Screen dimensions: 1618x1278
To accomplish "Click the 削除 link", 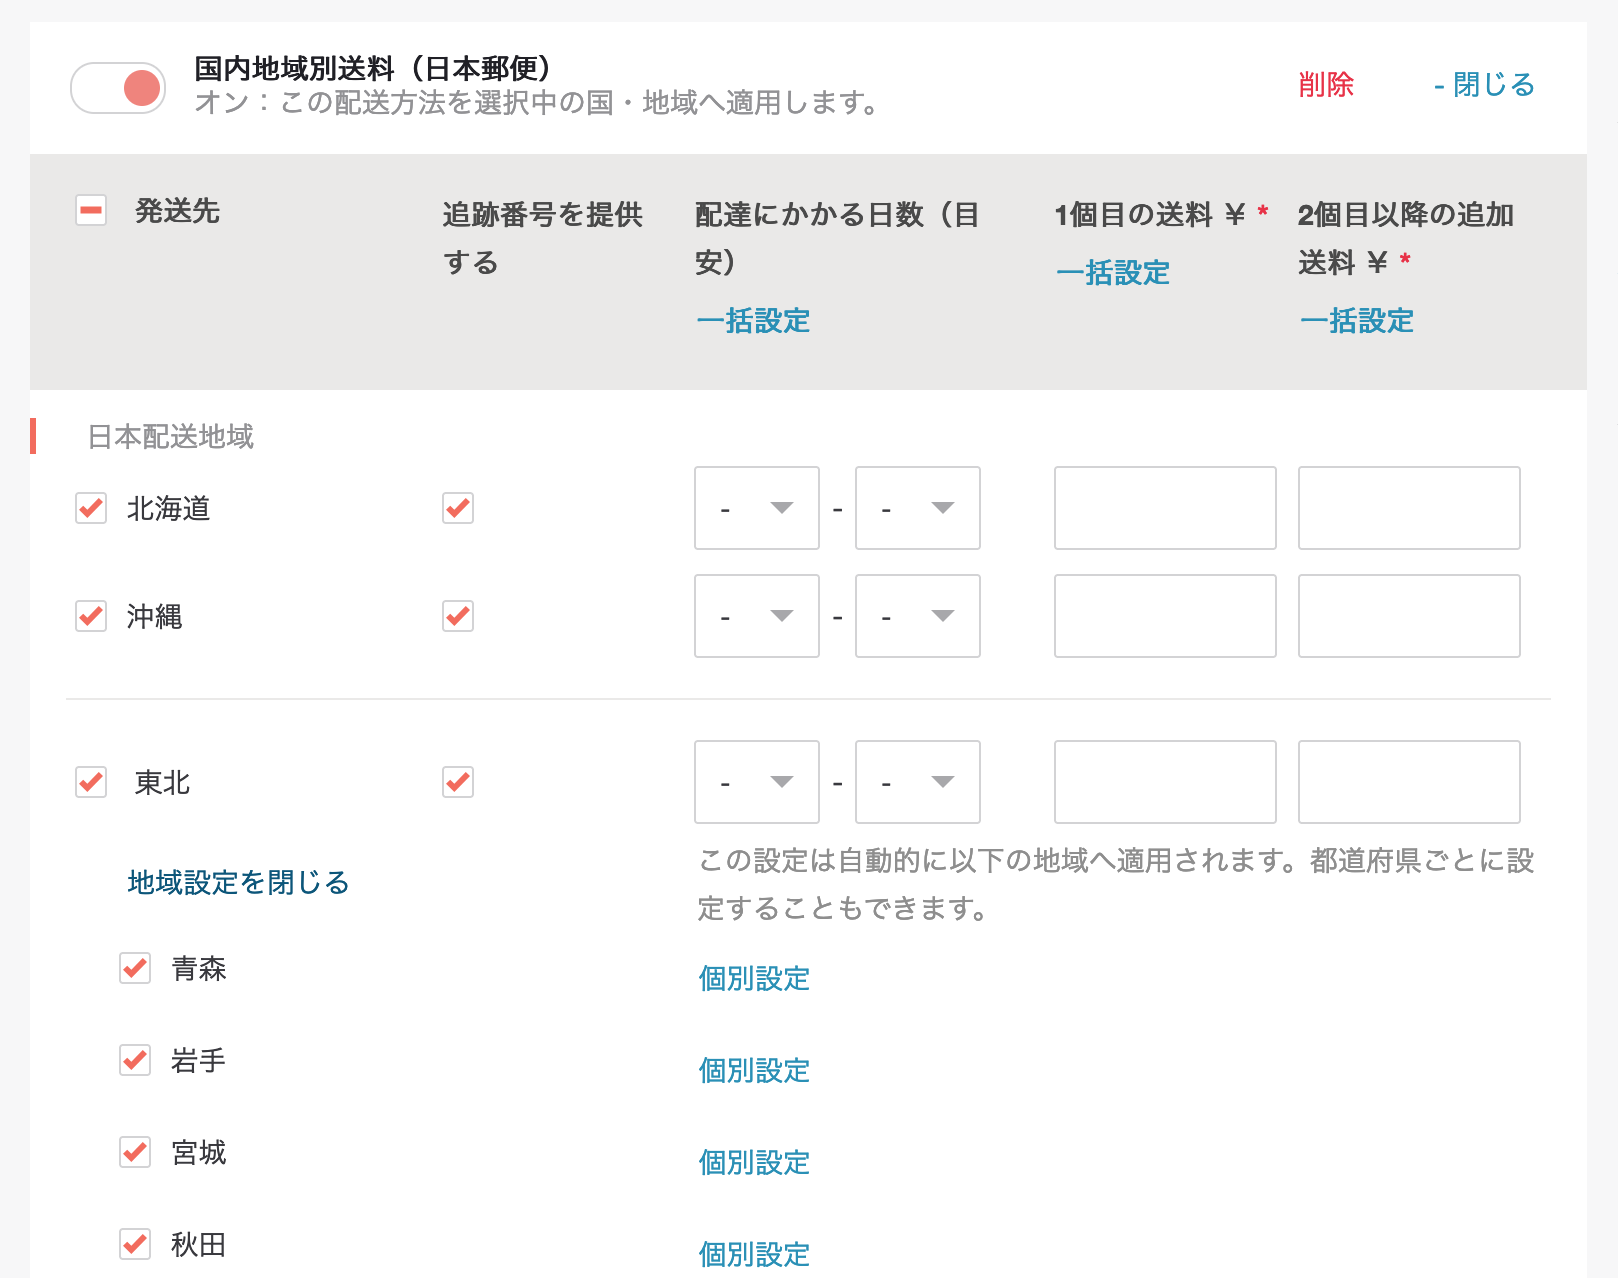I will click(1326, 85).
